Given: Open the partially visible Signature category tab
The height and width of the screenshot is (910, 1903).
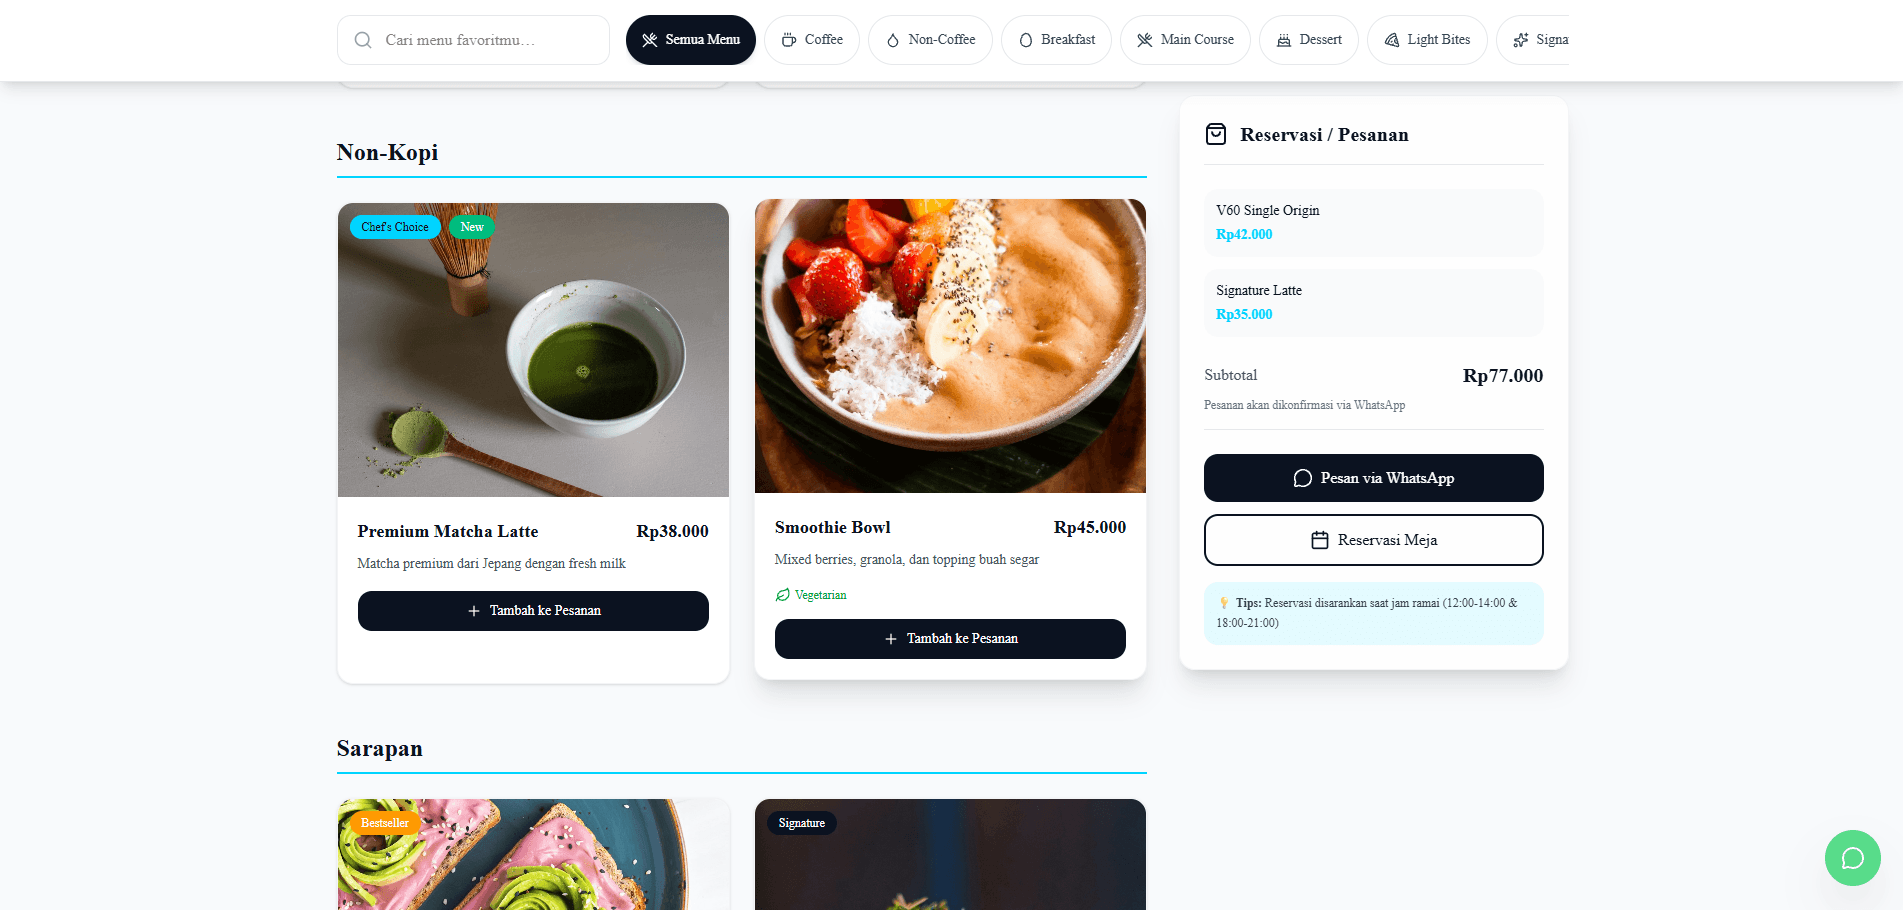Looking at the screenshot, I should coord(1533,40).
